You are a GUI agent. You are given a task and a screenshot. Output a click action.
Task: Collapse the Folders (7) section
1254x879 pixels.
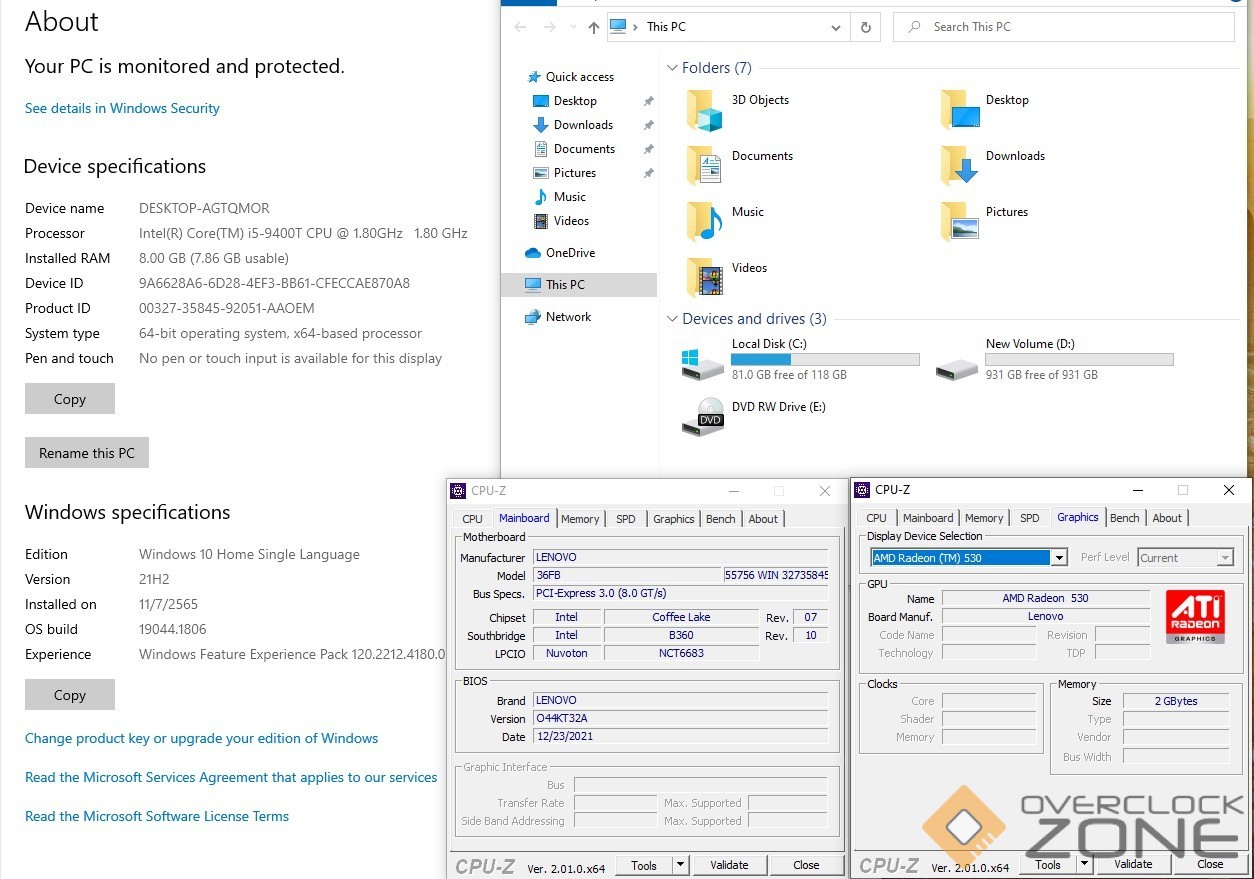click(x=672, y=68)
